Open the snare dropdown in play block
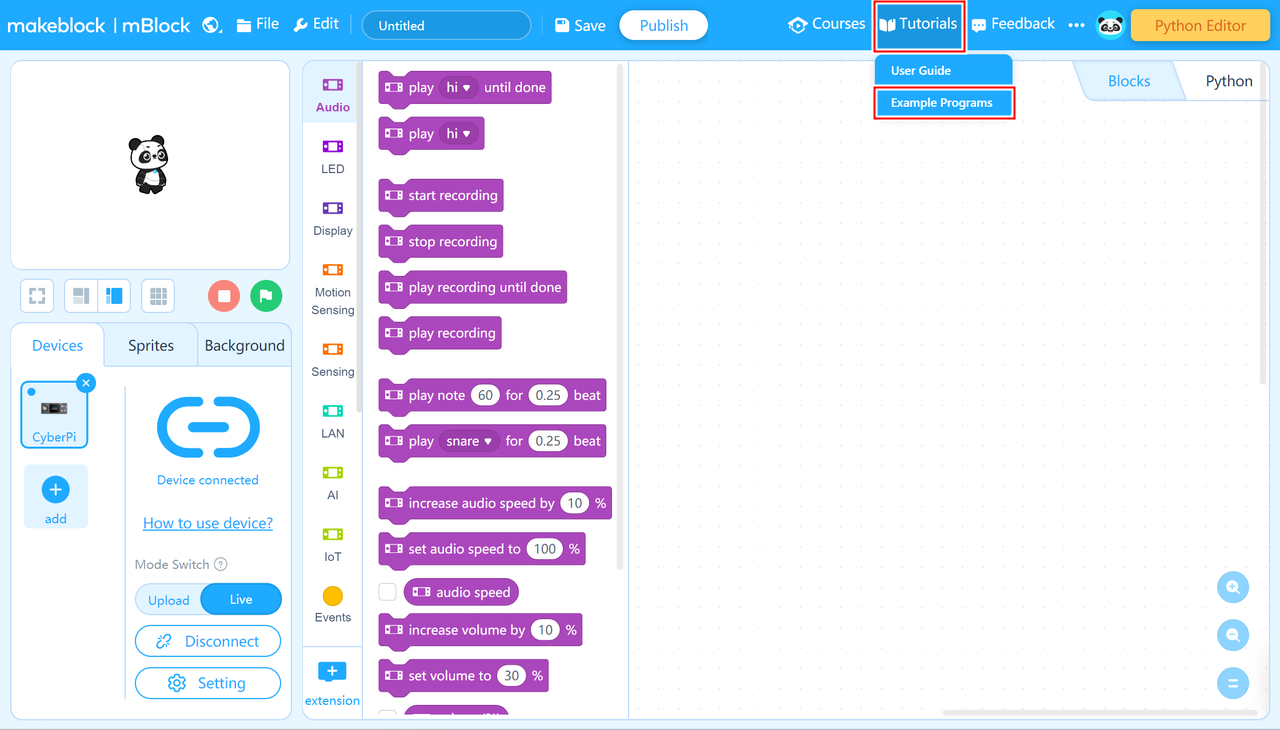The height and width of the screenshot is (730, 1280). 469,441
